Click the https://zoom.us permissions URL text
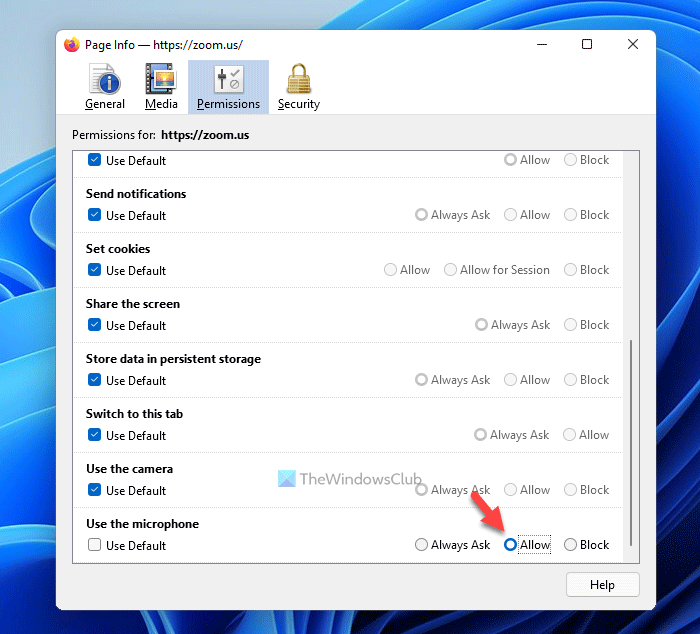 [205, 135]
